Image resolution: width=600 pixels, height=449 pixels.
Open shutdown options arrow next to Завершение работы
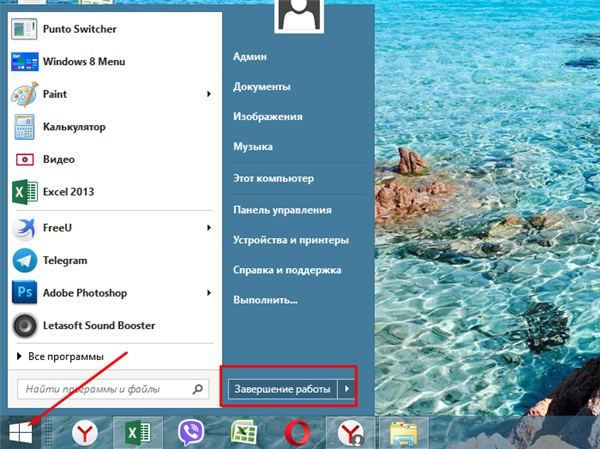click(x=347, y=389)
